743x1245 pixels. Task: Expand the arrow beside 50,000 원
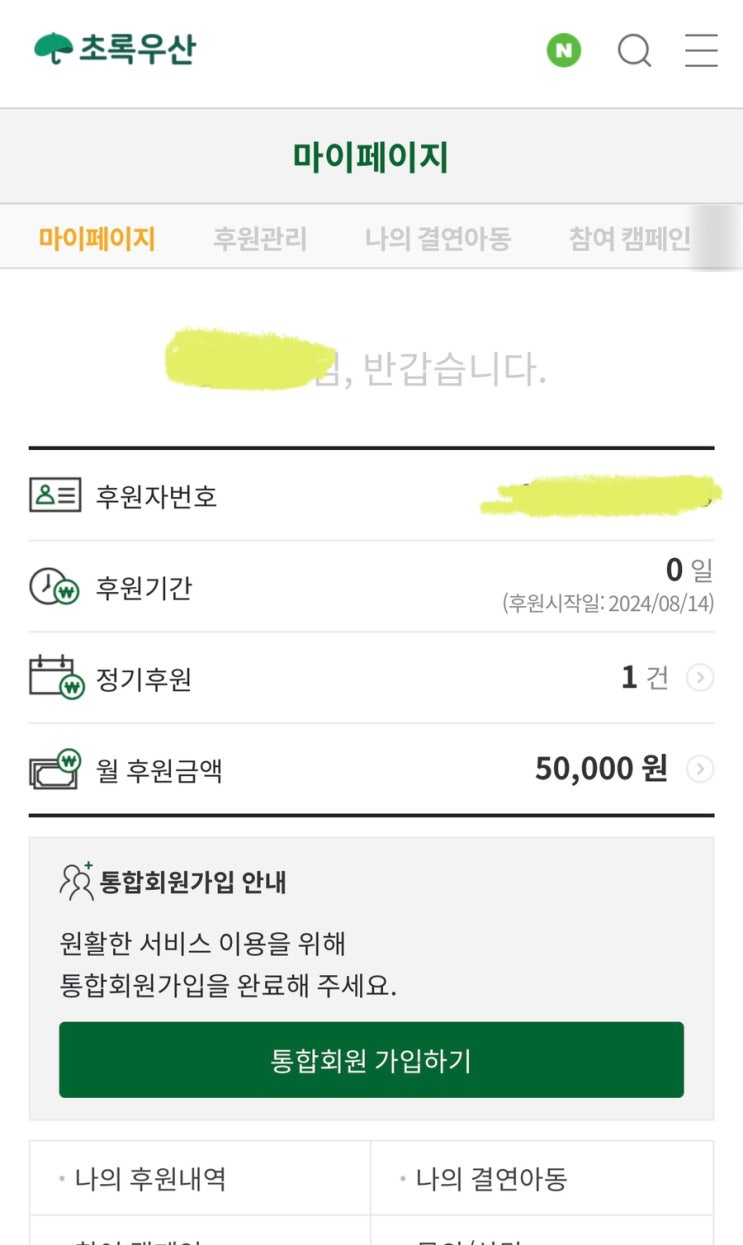(x=700, y=769)
